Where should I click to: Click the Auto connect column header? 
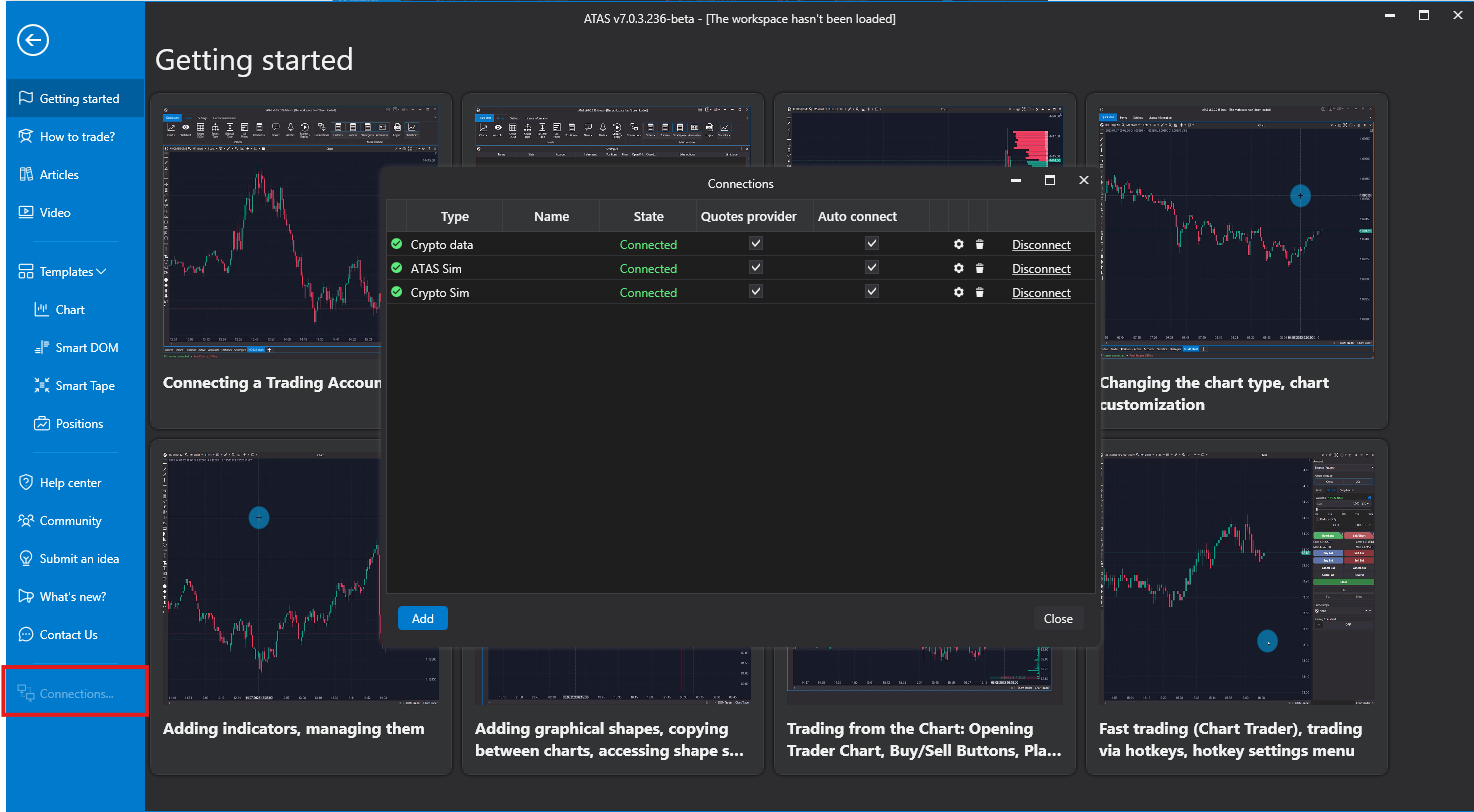(857, 216)
